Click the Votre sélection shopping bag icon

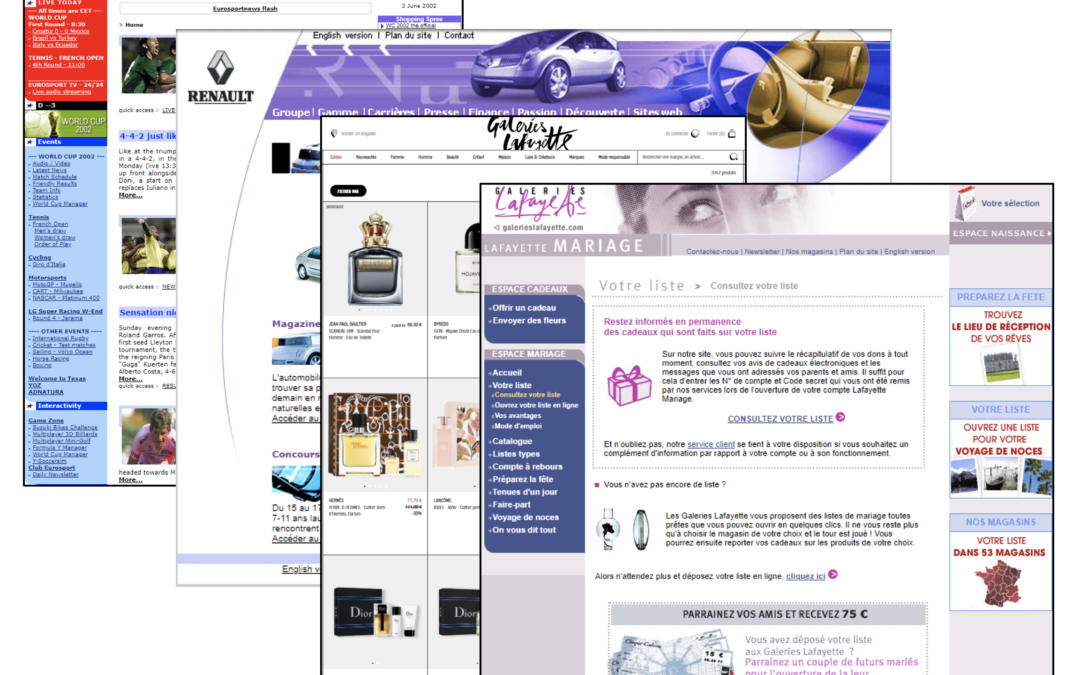[x=966, y=203]
